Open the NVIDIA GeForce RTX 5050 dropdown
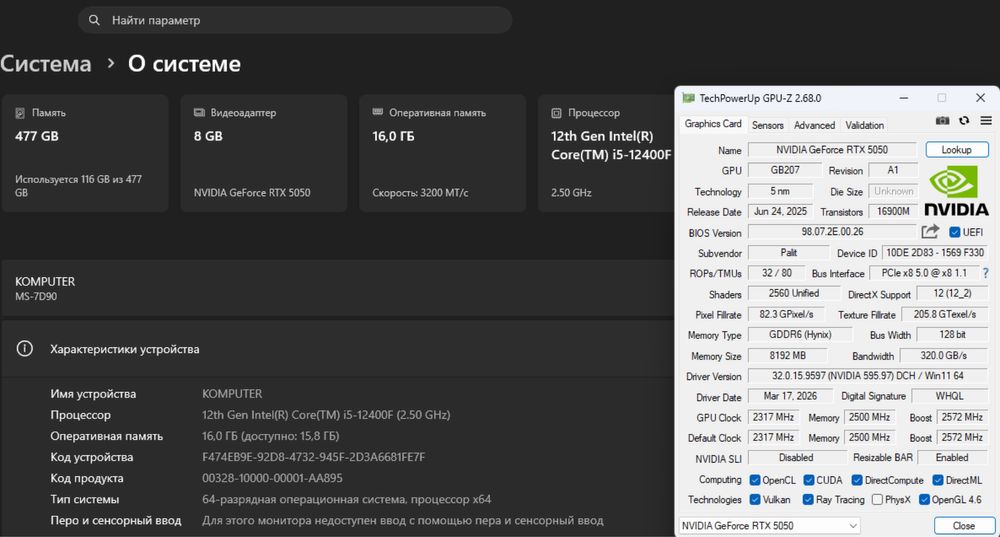 pyautogui.click(x=768, y=525)
